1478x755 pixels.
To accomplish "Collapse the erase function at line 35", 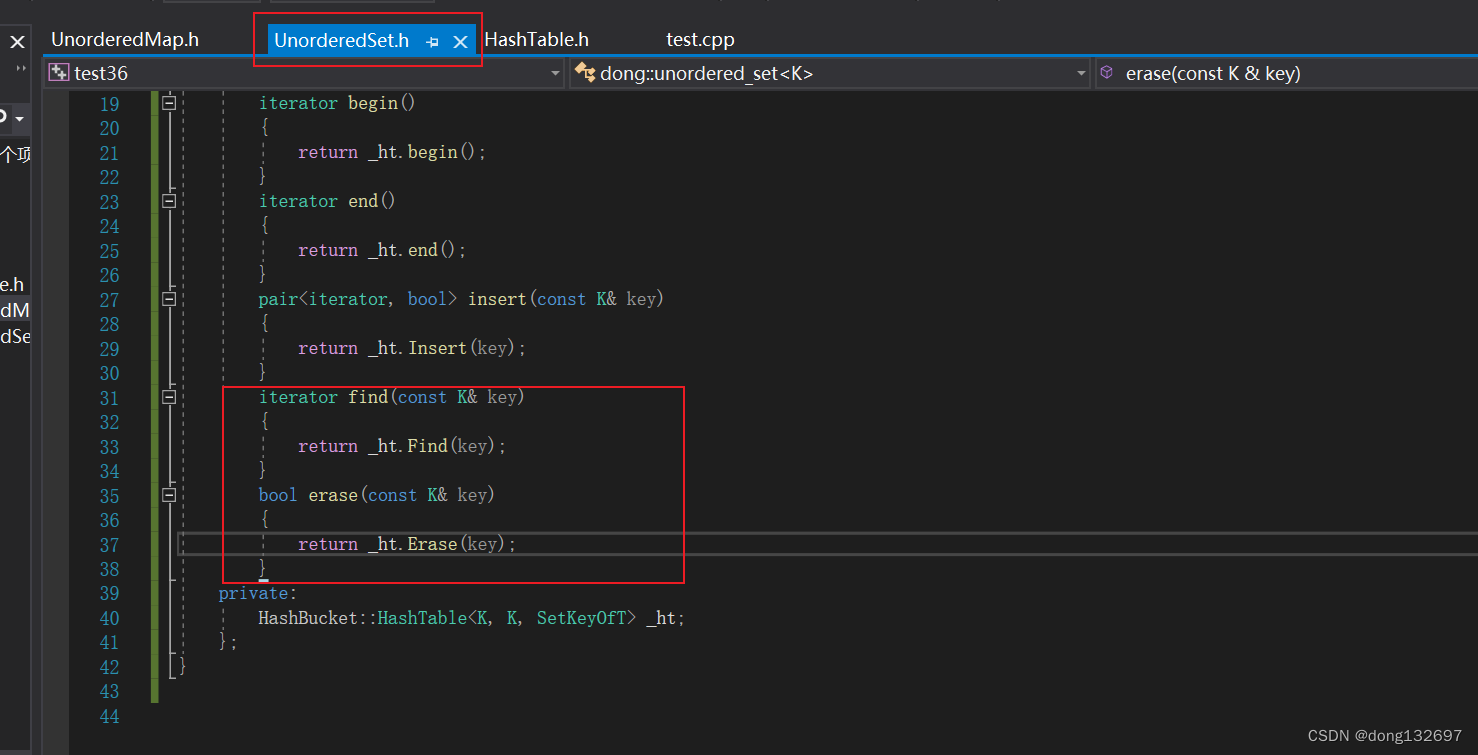I will coord(169,495).
